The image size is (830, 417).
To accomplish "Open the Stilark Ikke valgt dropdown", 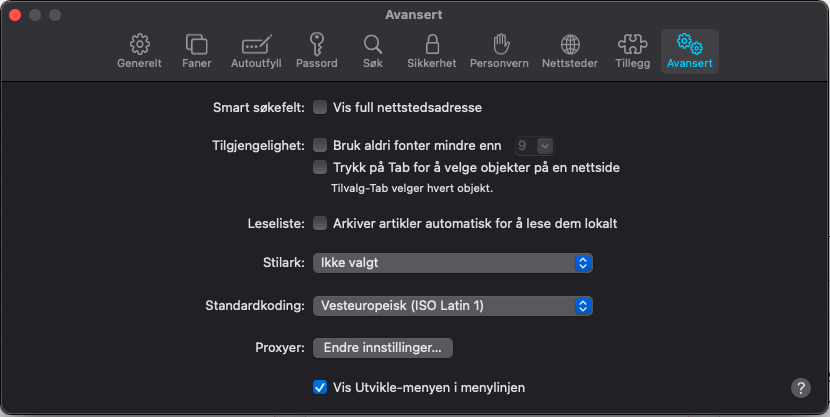I will 453,263.
